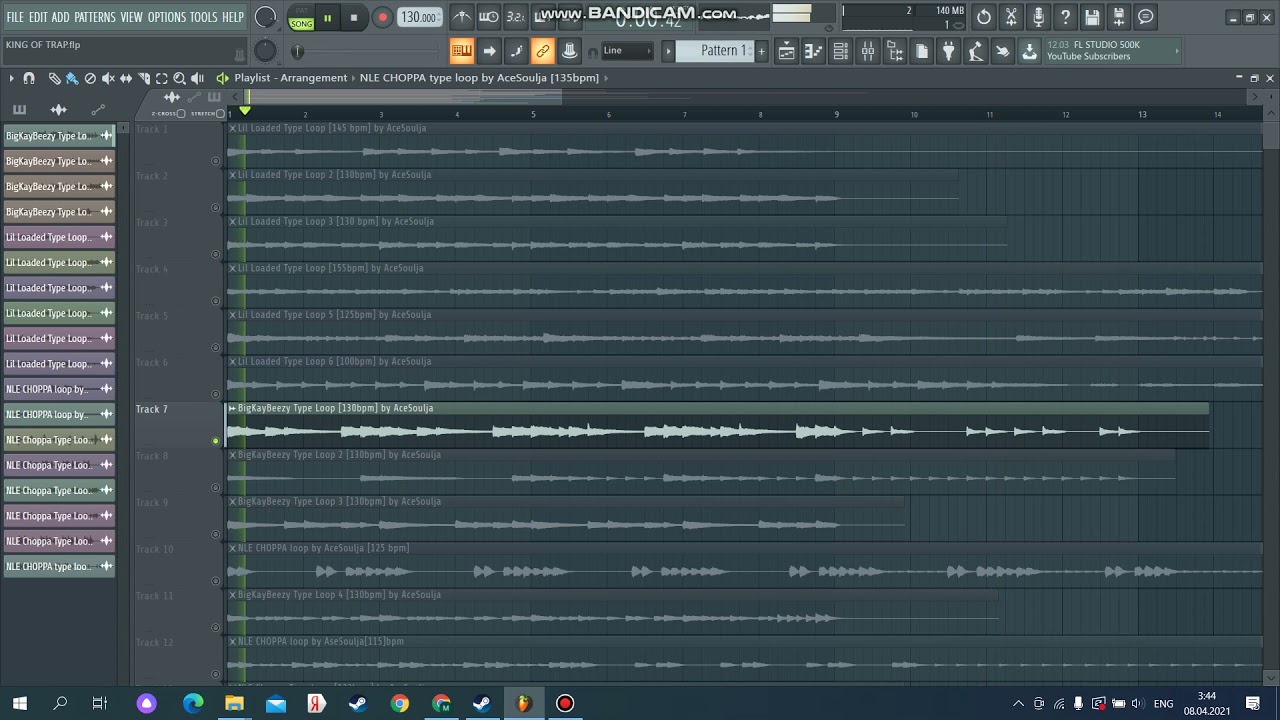Toggle the 3-2-1 countdown before recording
The height and width of the screenshot is (720, 1280).
click(x=515, y=17)
